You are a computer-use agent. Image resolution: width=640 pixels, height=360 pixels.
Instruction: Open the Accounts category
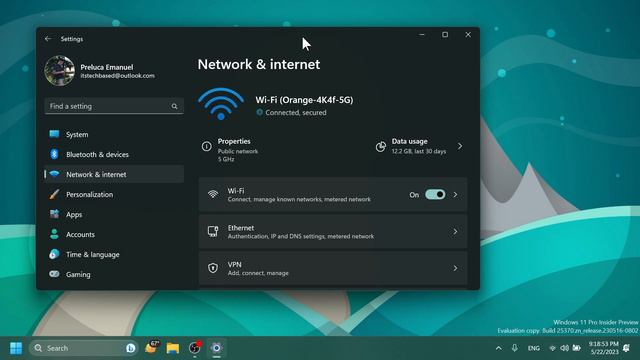coord(114,234)
